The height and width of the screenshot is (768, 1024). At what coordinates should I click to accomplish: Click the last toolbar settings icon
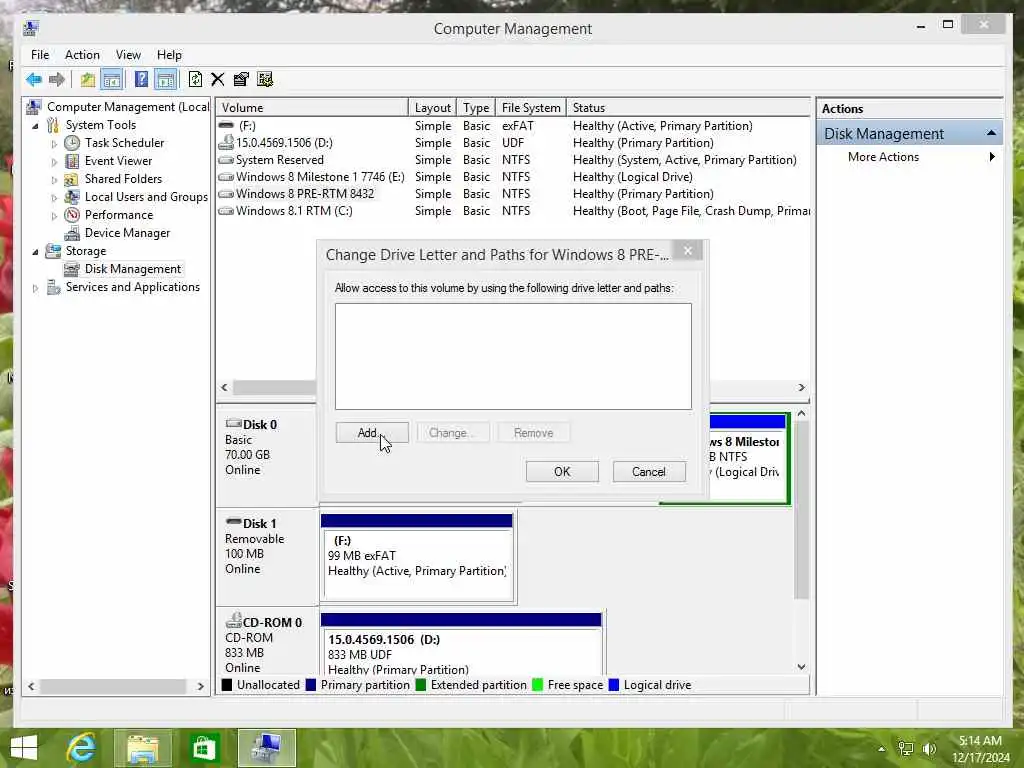(264, 80)
